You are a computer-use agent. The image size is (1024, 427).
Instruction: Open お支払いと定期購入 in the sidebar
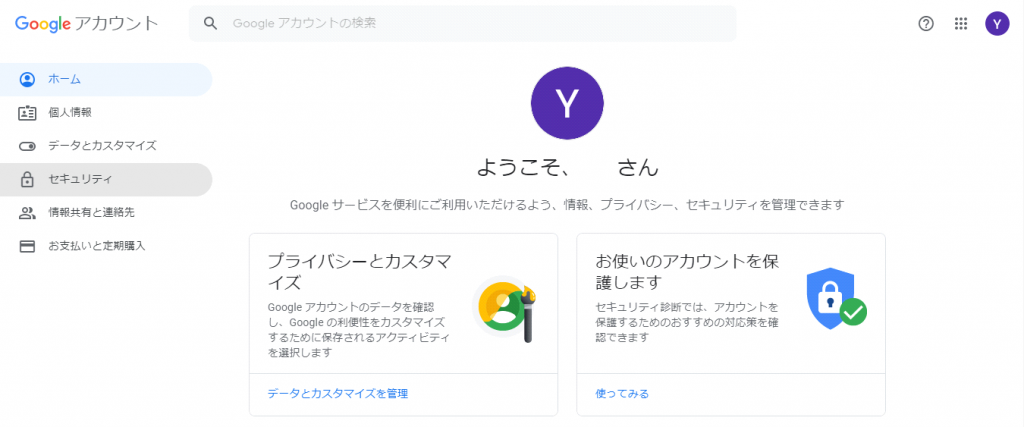[x=106, y=246]
